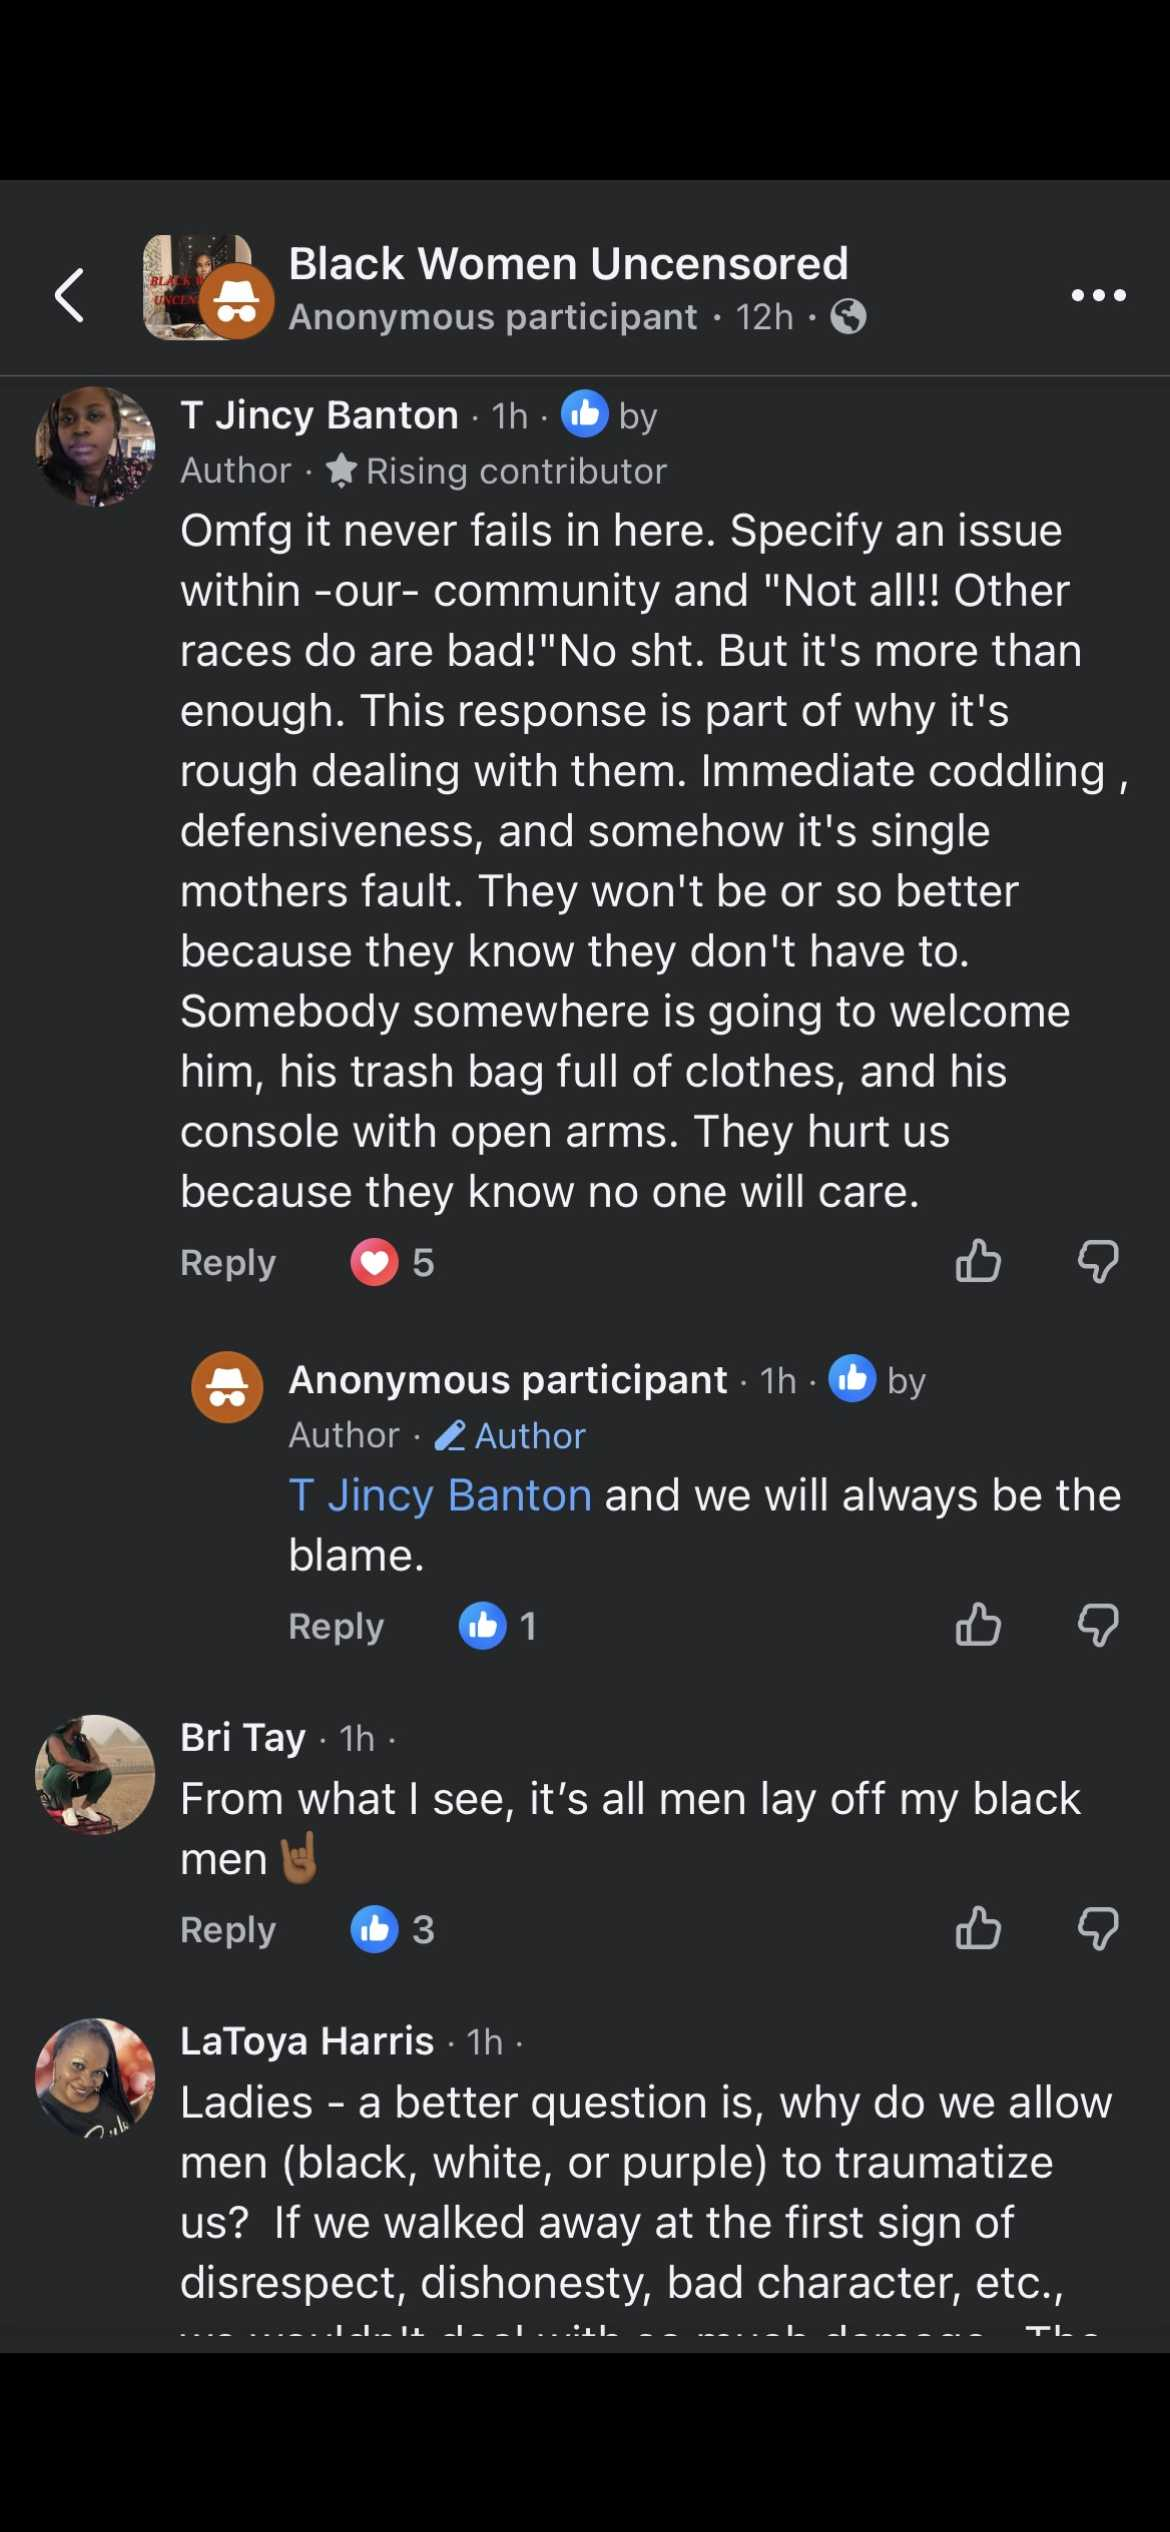Thumbs up the Anonymous participant reply
The width and height of the screenshot is (1170, 2532).
978,1625
